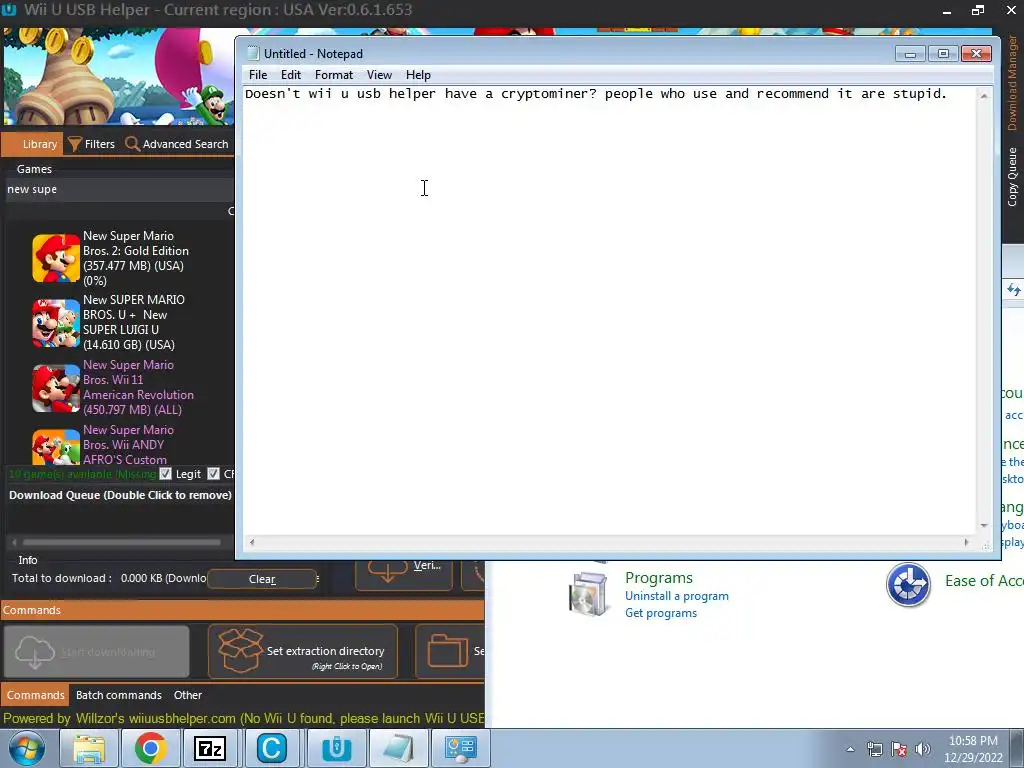
Task: Open Notepad Edit menu
Action: coord(291,75)
